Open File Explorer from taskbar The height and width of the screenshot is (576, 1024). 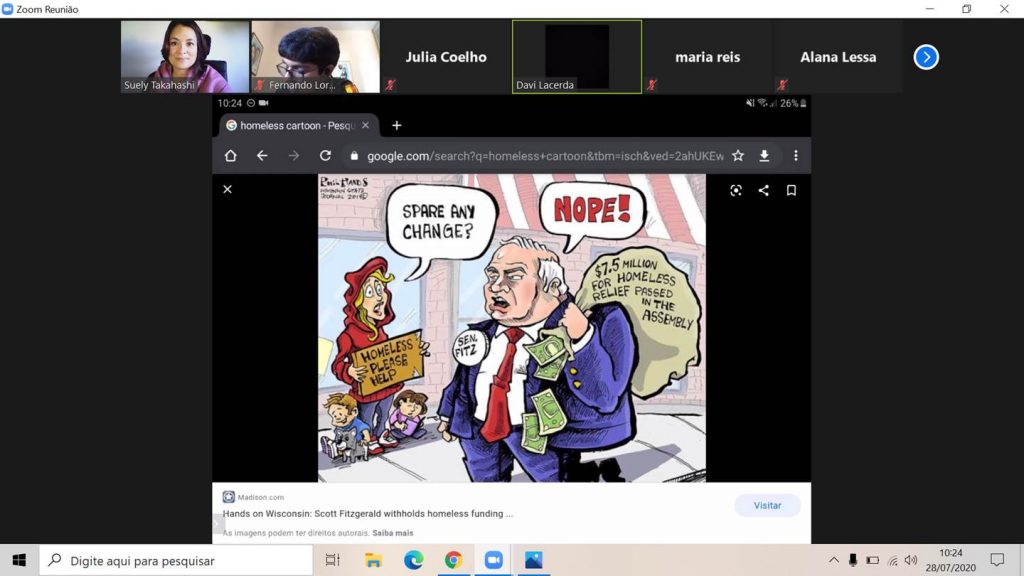pos(373,560)
